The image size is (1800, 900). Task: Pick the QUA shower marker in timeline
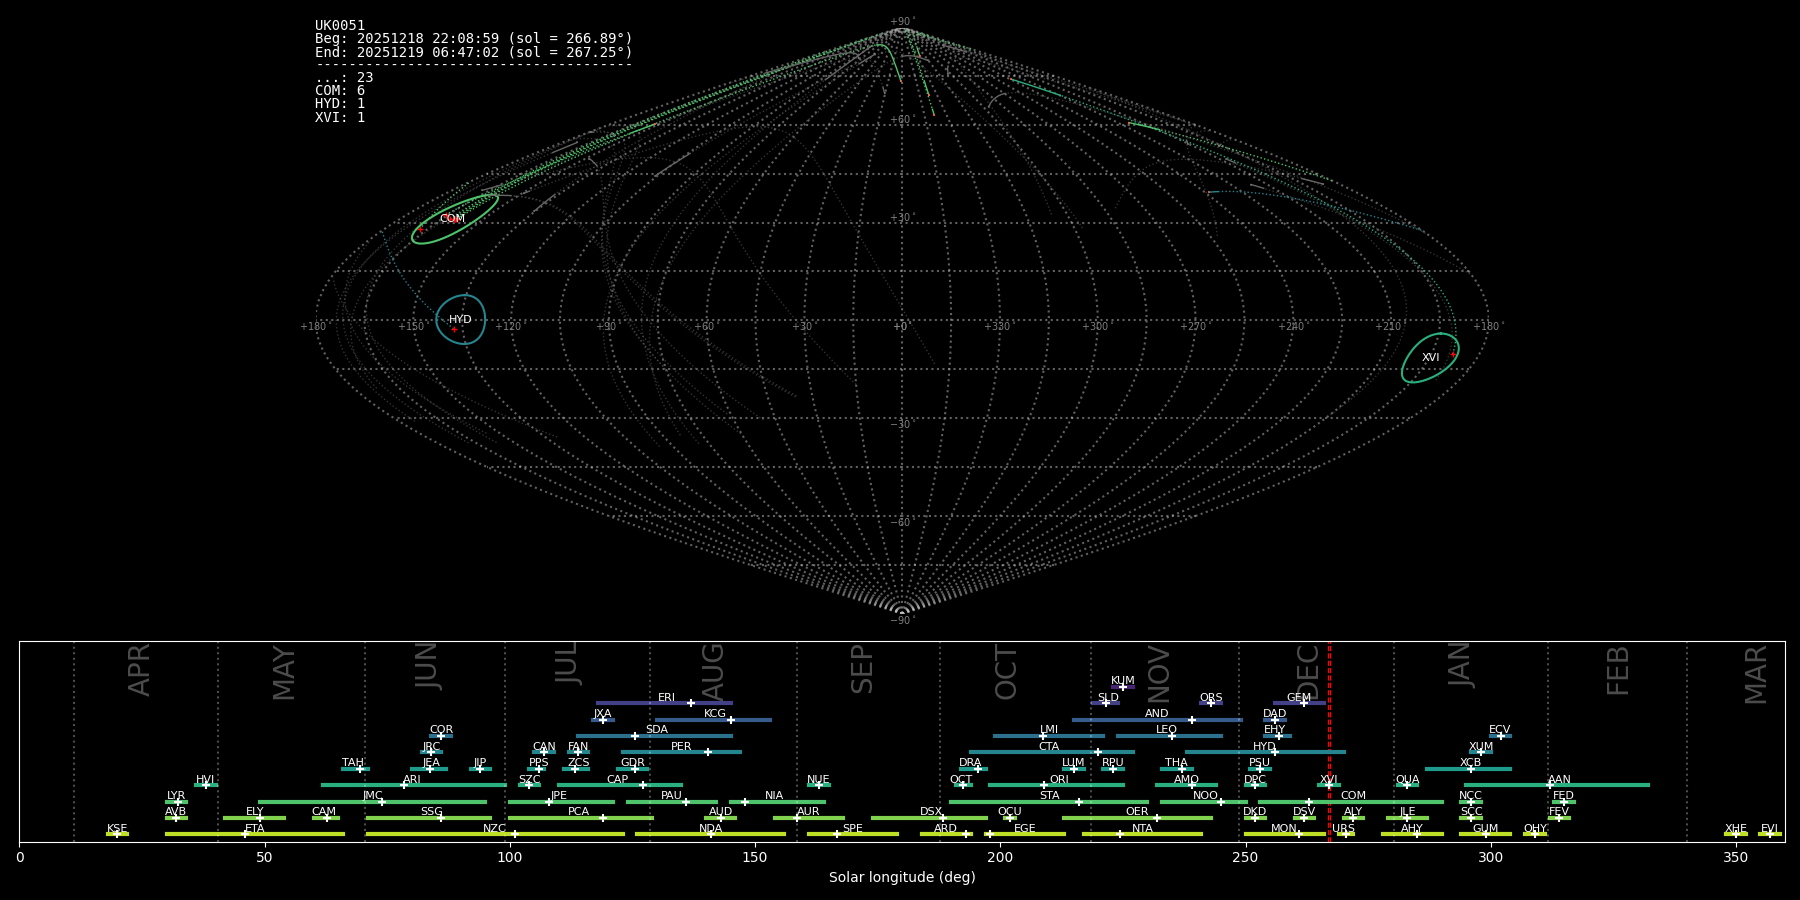point(1407,785)
